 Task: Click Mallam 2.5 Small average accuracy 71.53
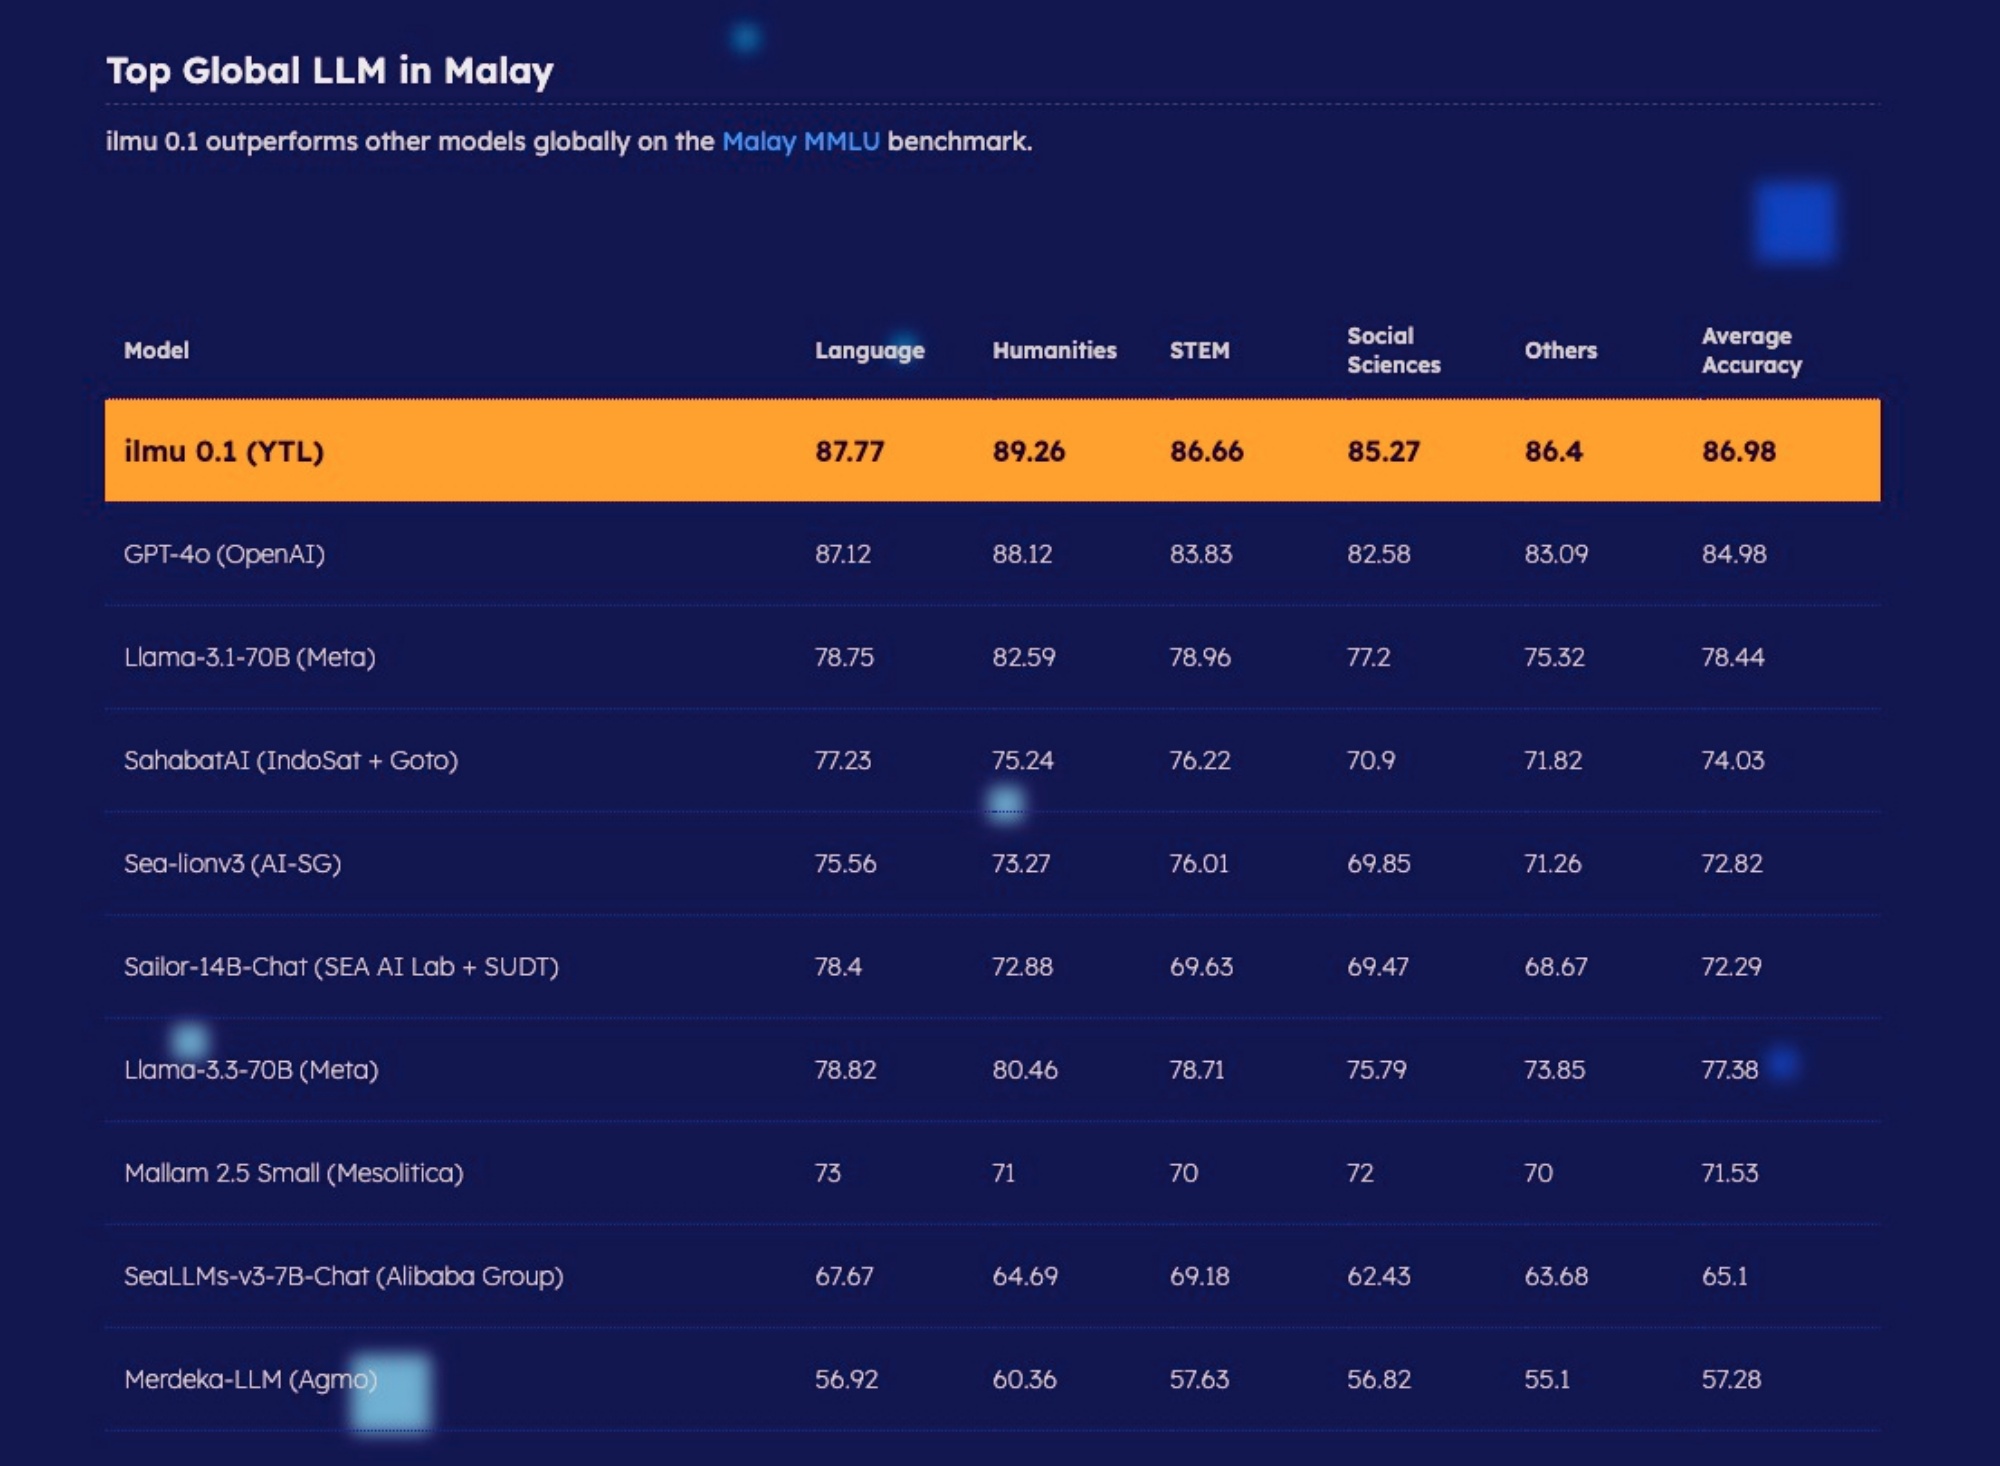1730,1172
